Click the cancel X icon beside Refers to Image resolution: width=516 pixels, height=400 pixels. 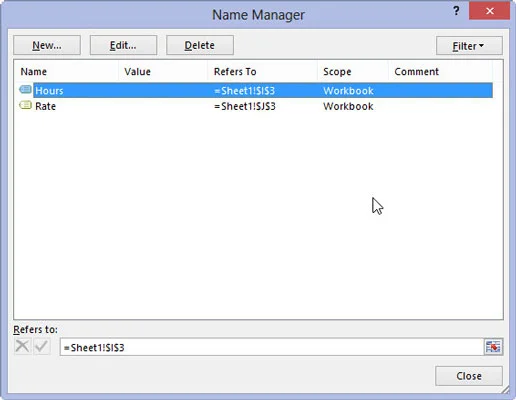click(22, 346)
